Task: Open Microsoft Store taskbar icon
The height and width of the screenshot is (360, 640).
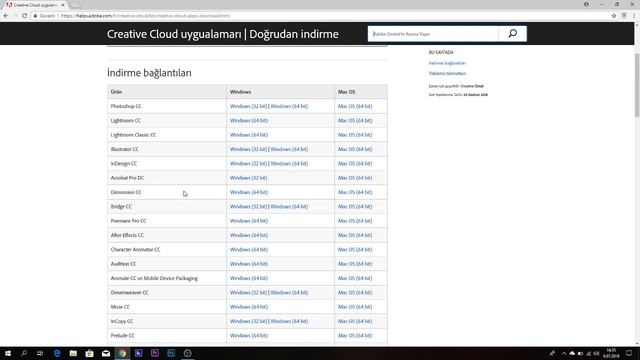Action: click(x=89, y=353)
